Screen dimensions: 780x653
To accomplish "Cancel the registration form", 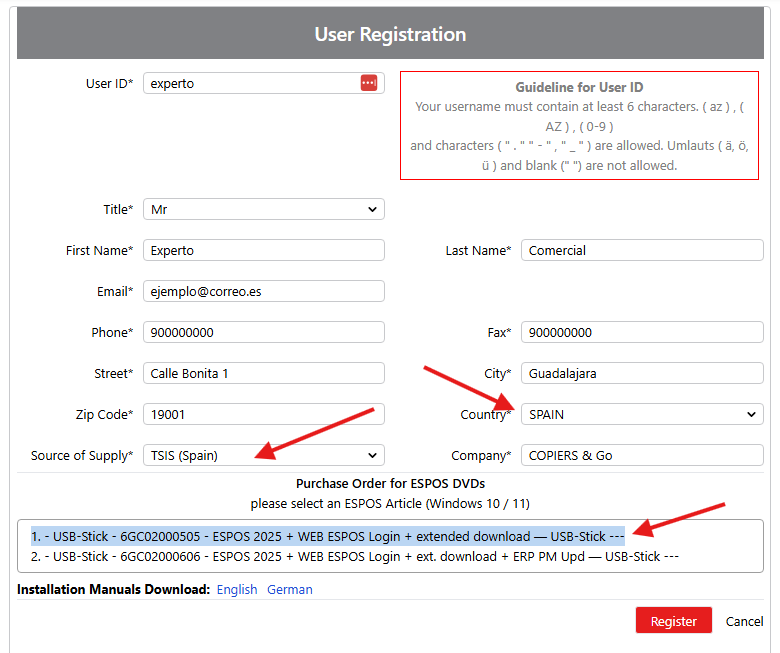I will tap(744, 621).
